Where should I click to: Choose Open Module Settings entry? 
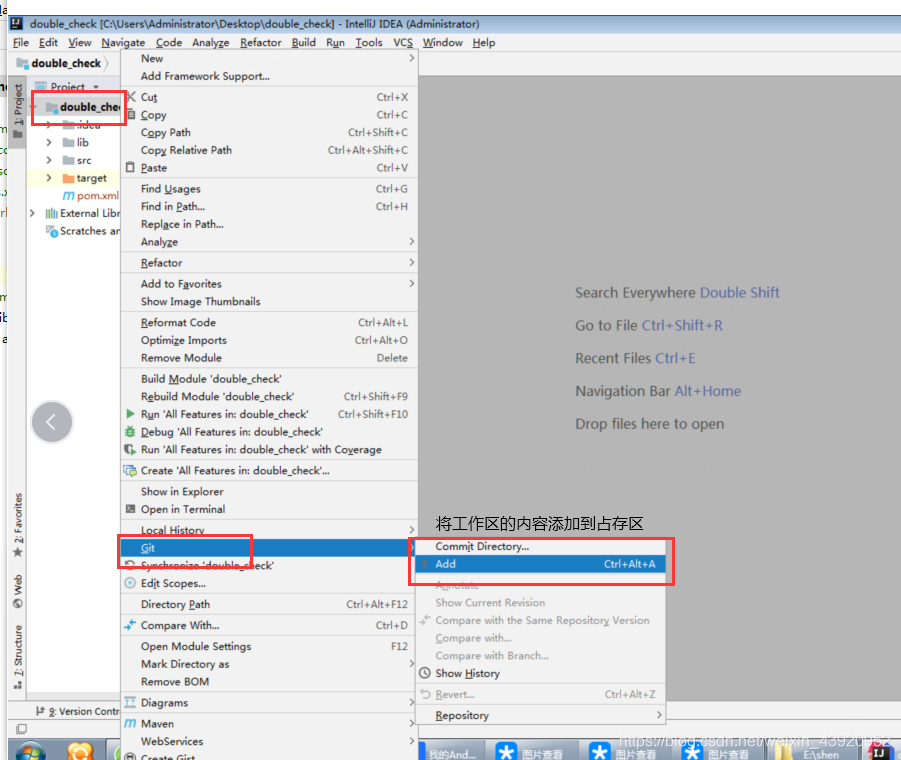tap(269, 646)
